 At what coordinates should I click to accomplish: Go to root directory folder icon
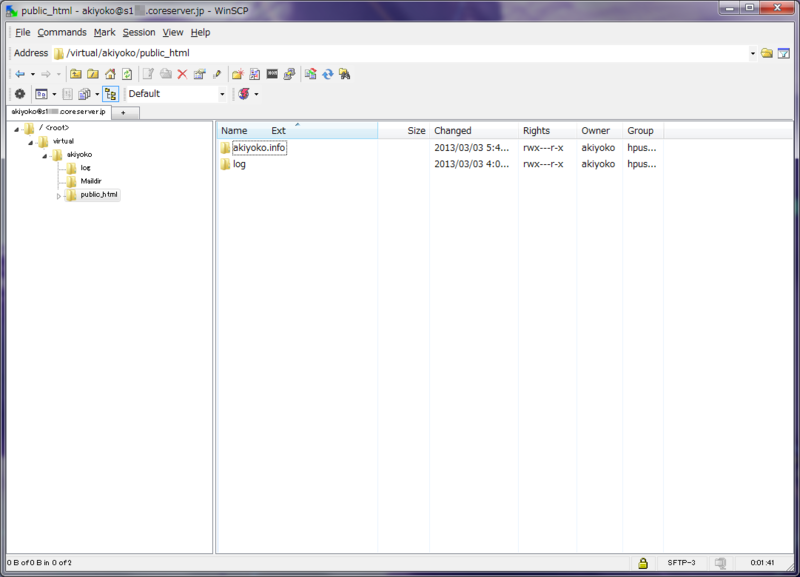pyautogui.click(x=93, y=74)
